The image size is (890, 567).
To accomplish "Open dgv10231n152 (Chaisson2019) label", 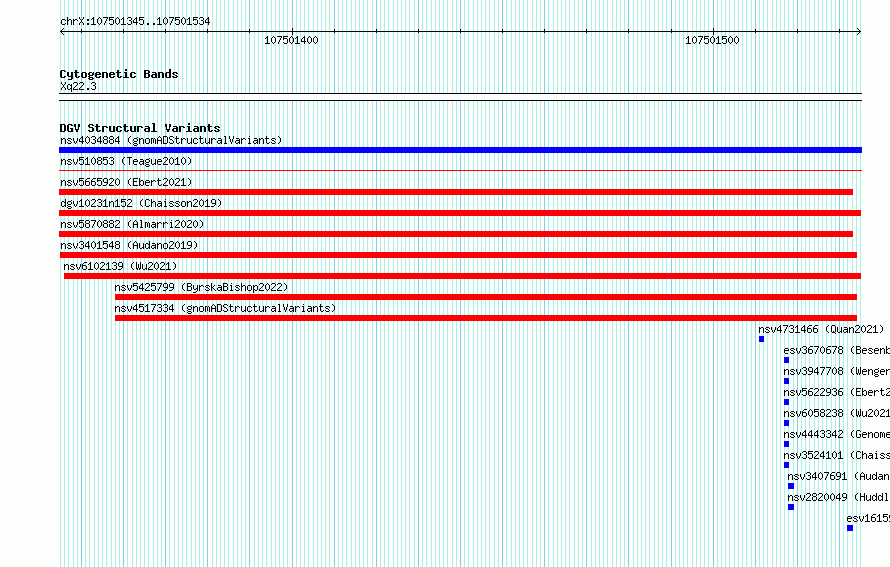I will coord(141,203).
